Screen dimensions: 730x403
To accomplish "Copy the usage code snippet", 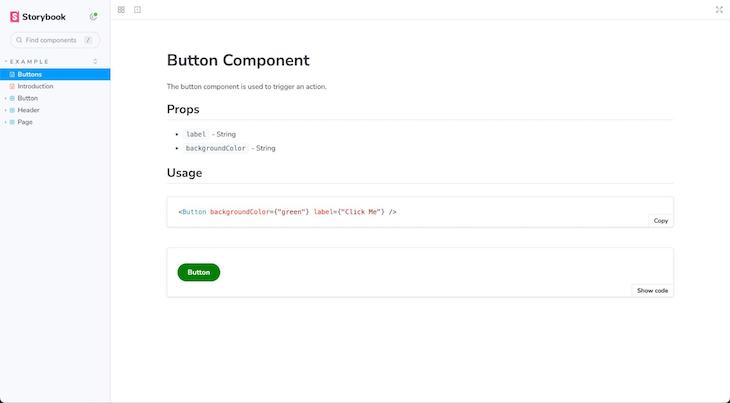I will [660, 220].
